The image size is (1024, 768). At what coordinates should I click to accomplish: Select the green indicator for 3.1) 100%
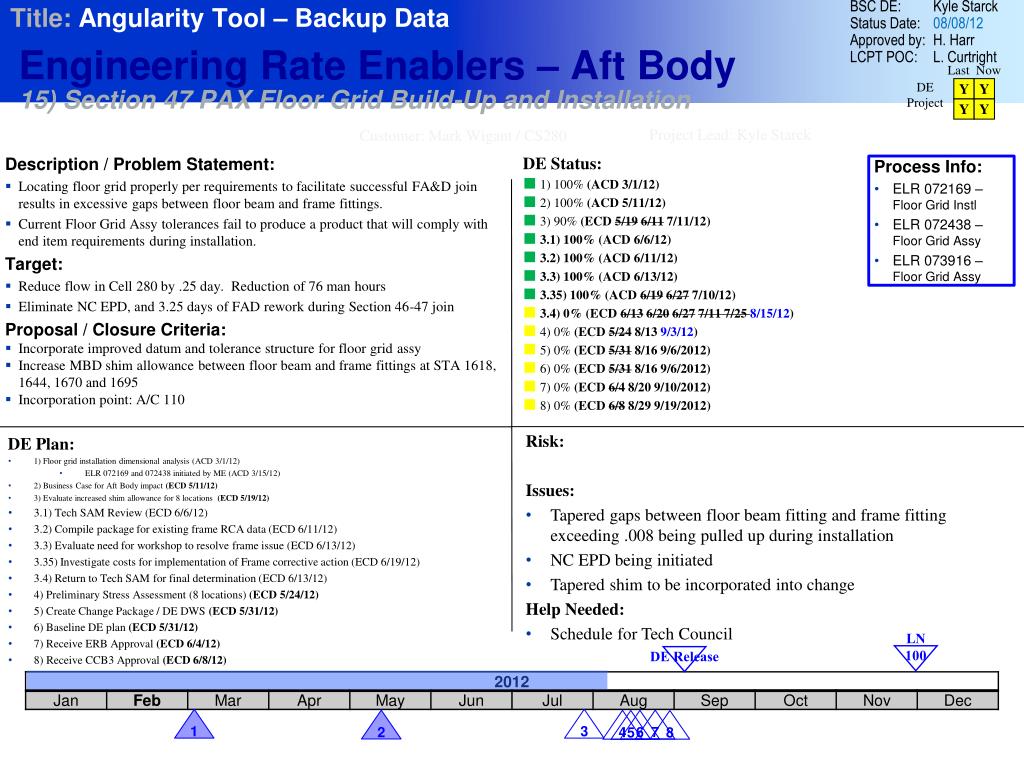(x=530, y=238)
